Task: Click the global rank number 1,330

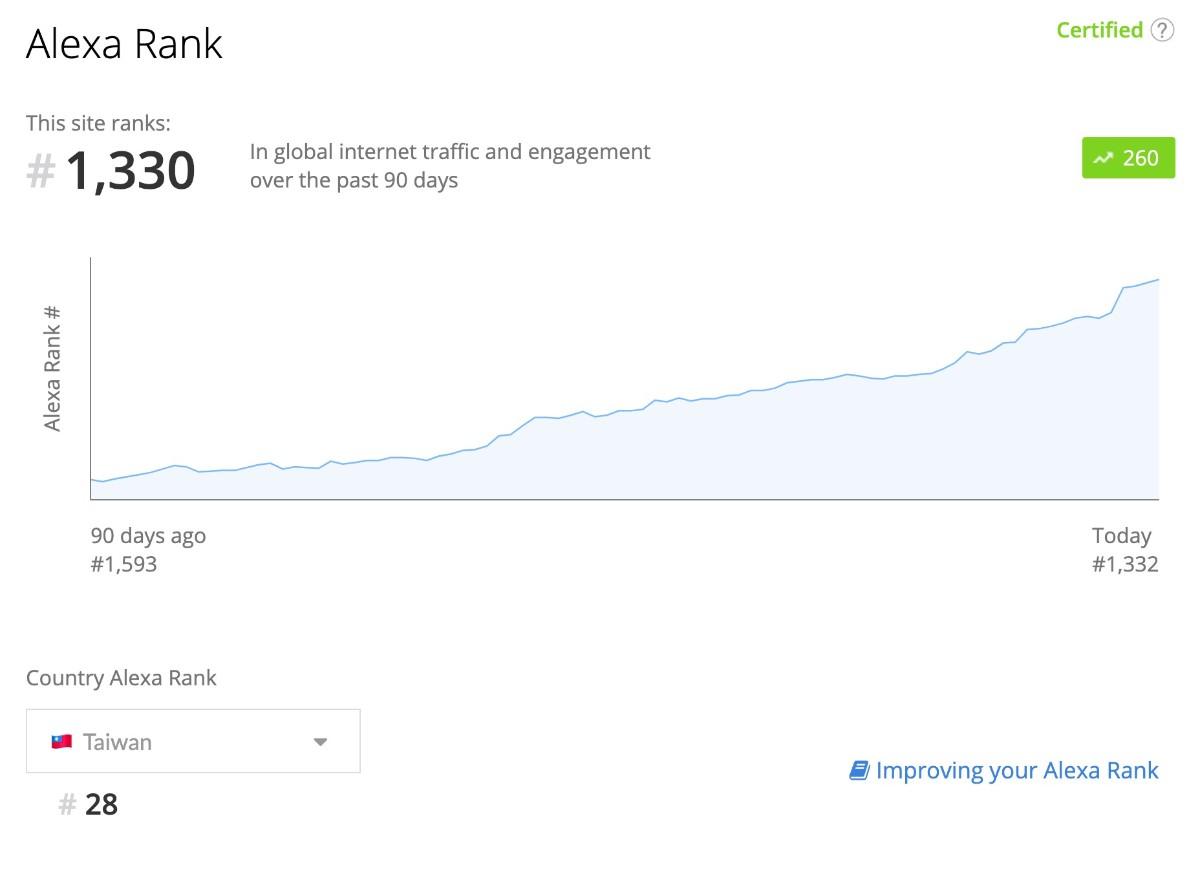Action: (x=130, y=171)
